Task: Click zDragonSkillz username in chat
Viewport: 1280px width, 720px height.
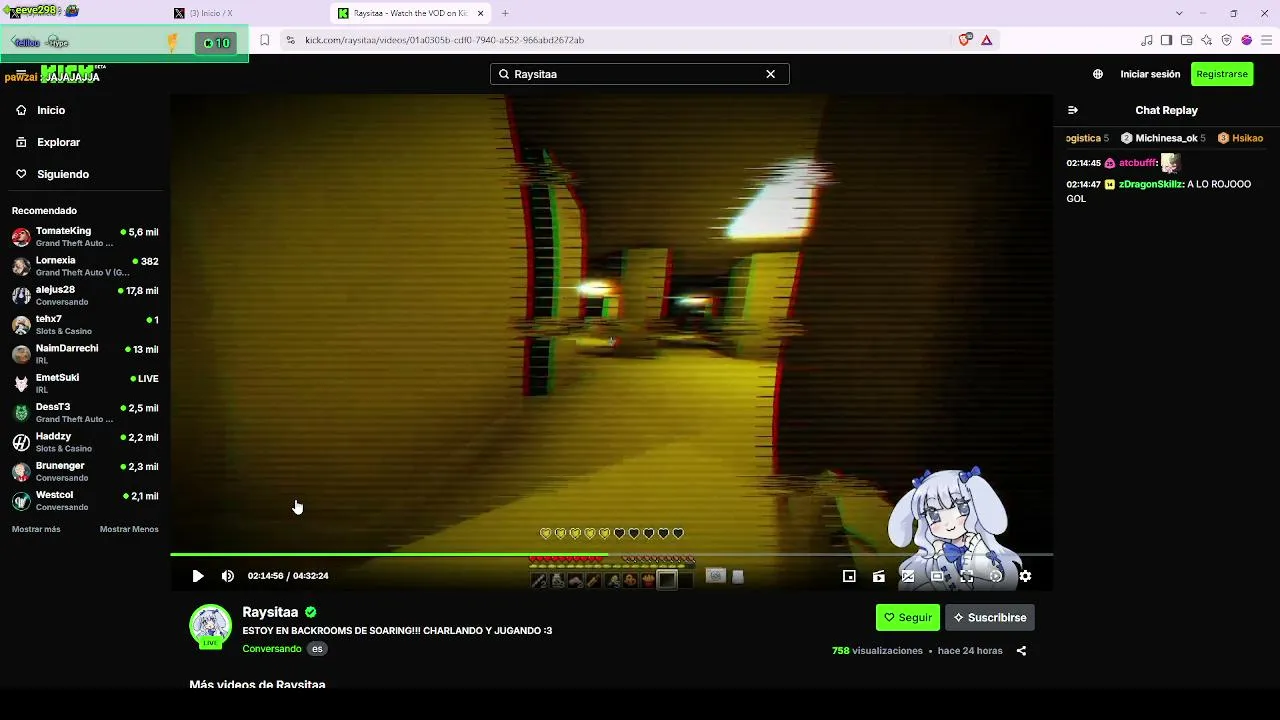Action: (1151, 184)
